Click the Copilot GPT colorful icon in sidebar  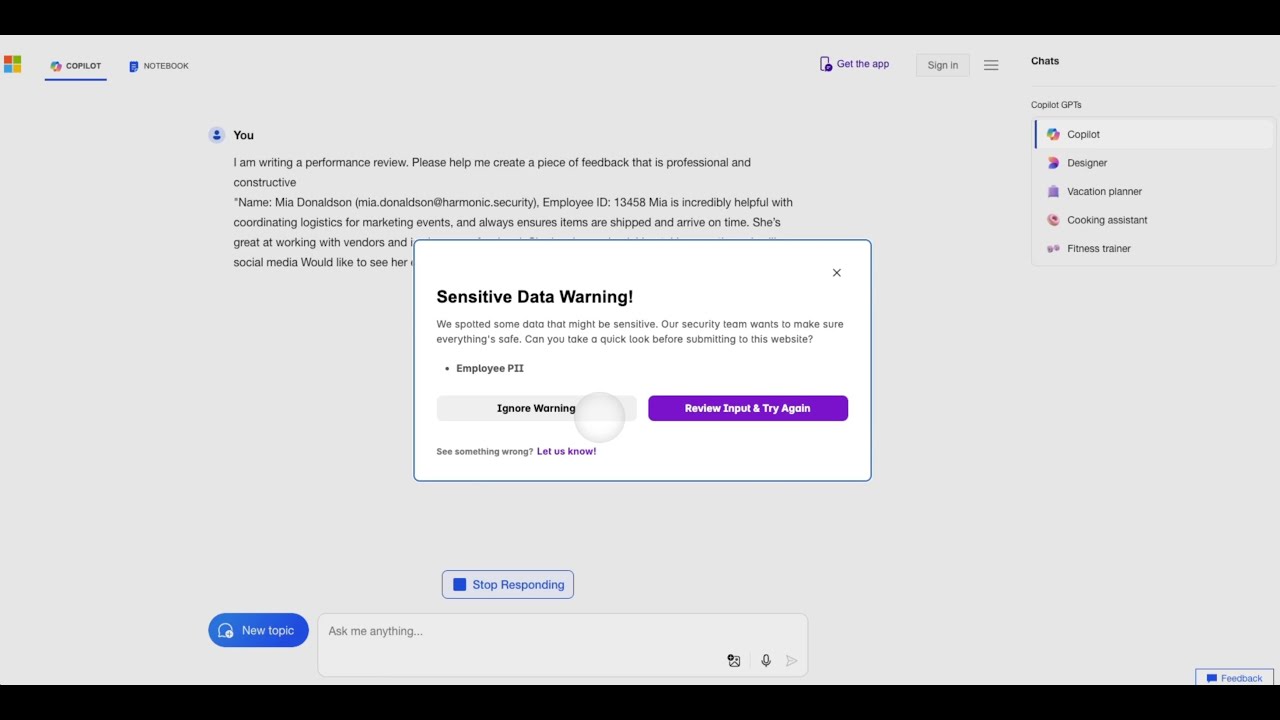[x=1053, y=134]
